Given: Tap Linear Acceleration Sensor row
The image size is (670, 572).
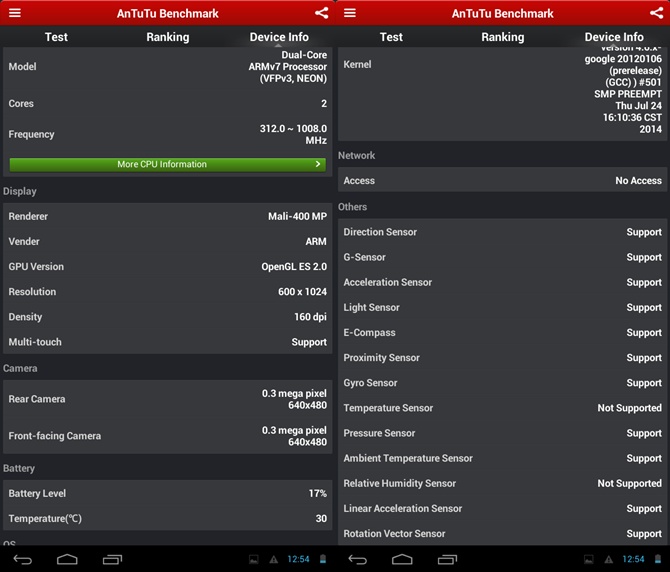Looking at the screenshot, I should coord(502,508).
